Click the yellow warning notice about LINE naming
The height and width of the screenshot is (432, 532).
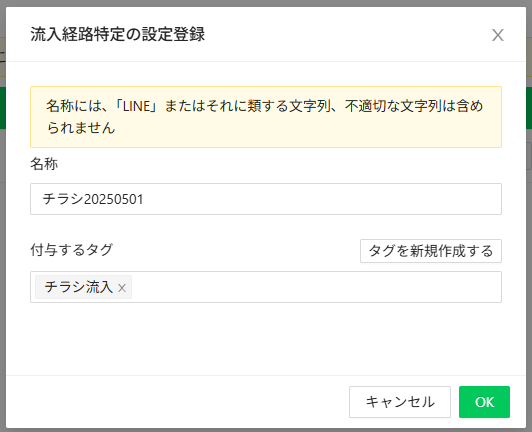pos(266,117)
